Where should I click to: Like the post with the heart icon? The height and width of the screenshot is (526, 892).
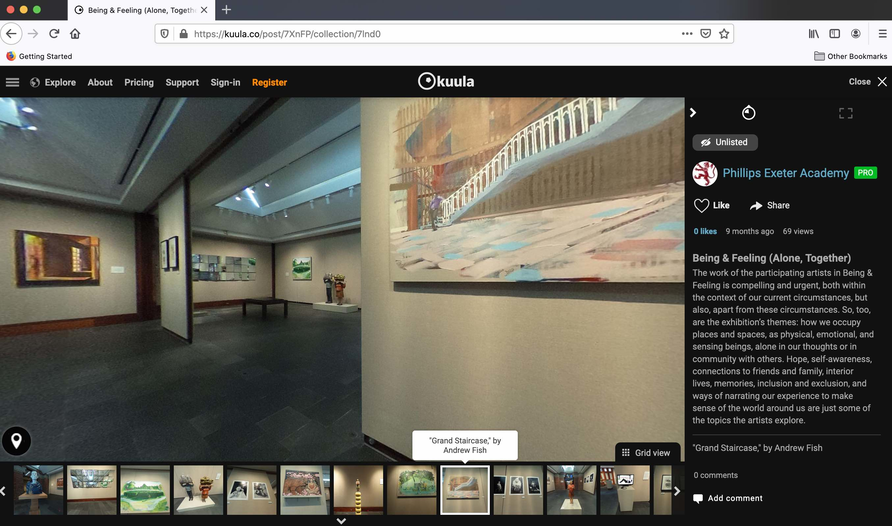(702, 205)
